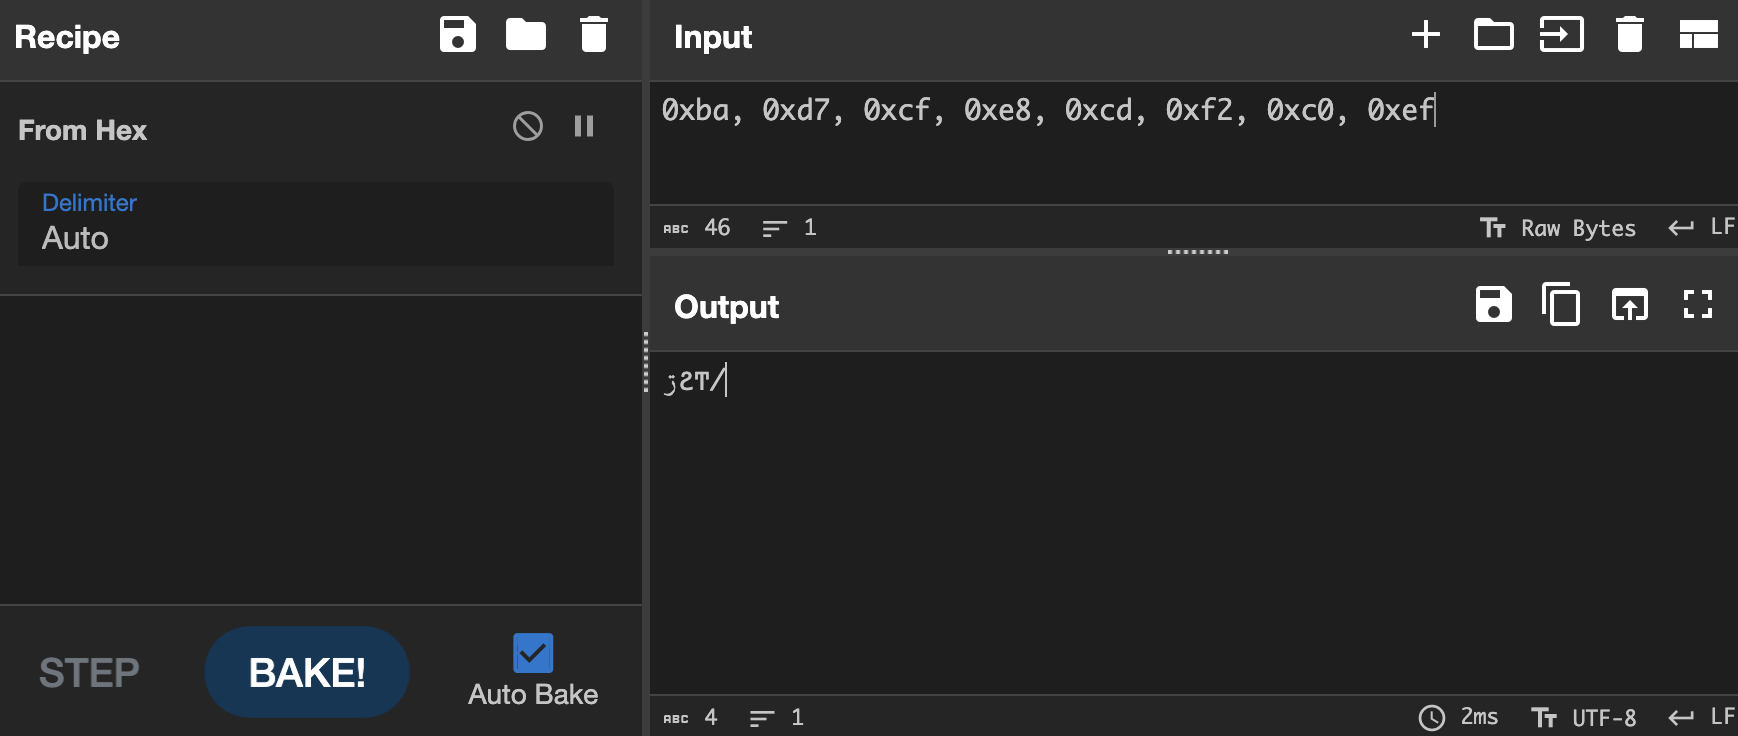Clear input with trash icon

pos(1630,35)
